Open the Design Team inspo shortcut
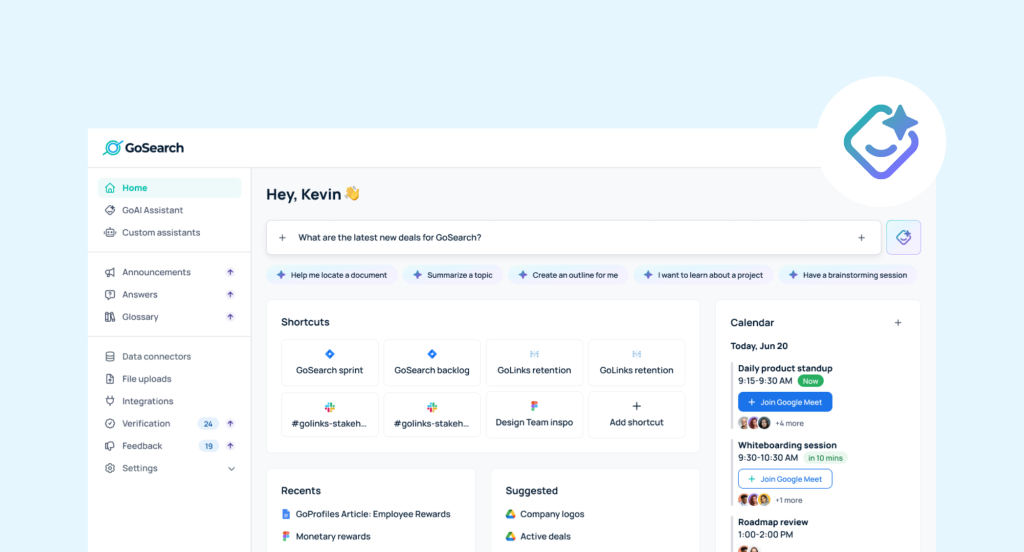1024x552 pixels. coord(534,415)
